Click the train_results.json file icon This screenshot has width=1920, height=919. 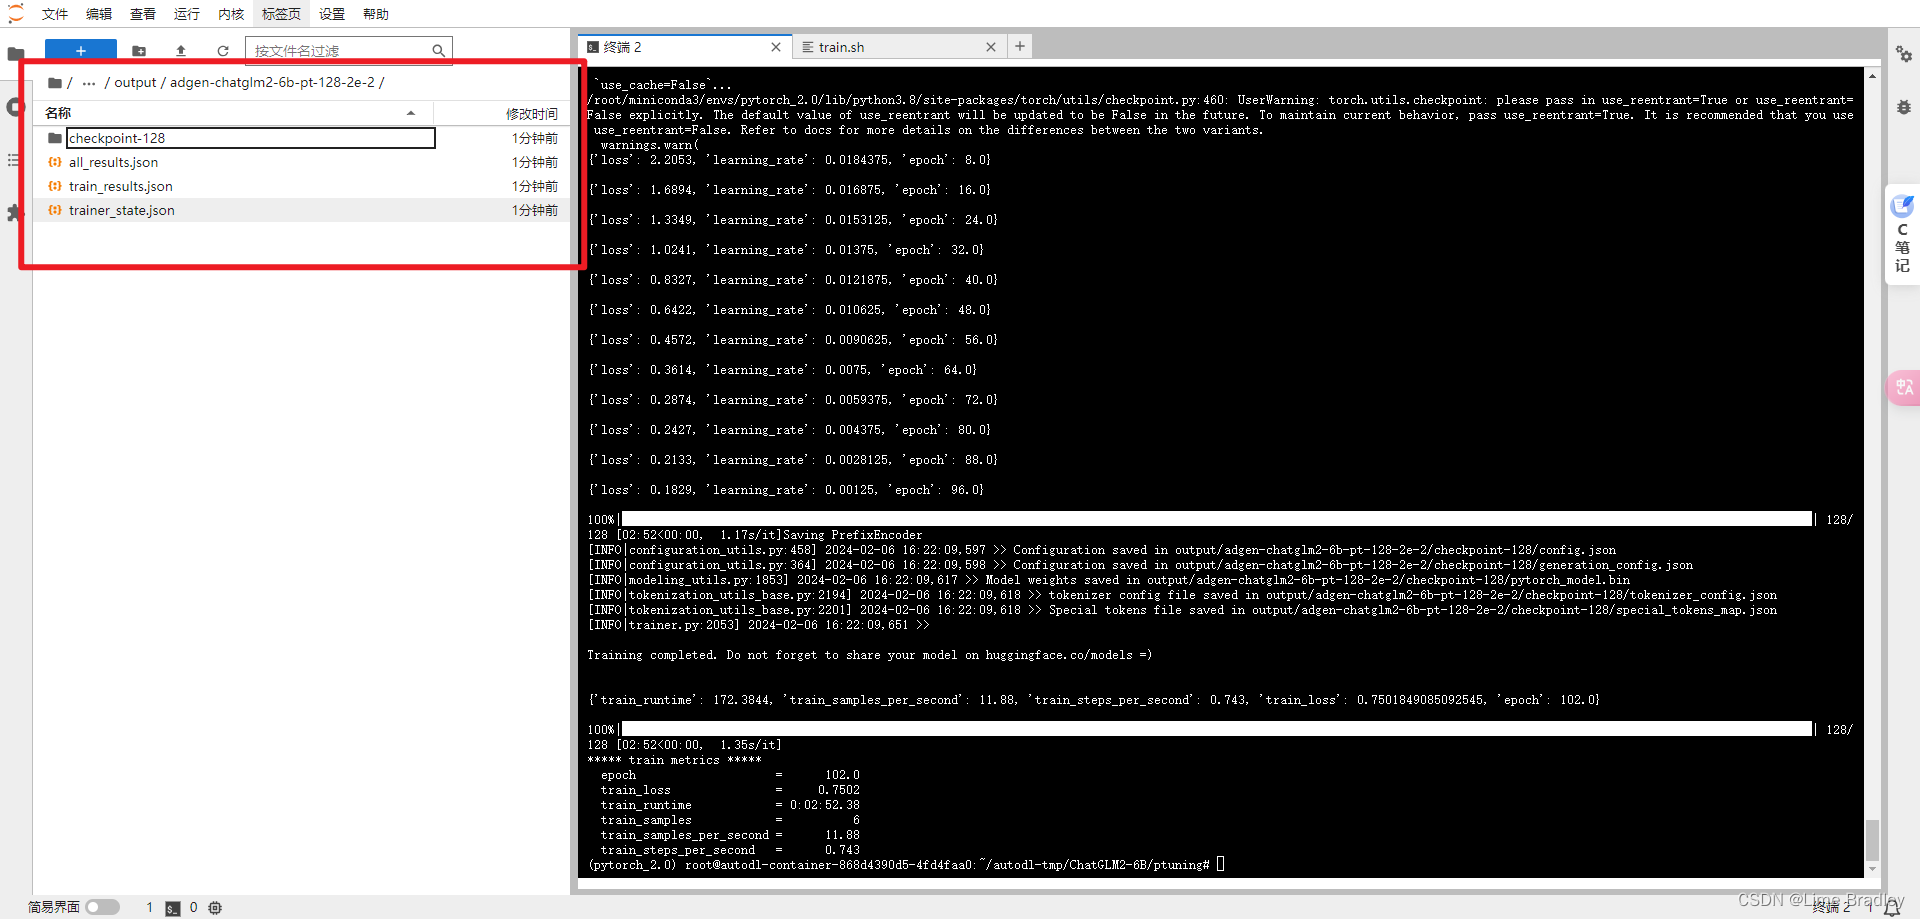click(55, 186)
